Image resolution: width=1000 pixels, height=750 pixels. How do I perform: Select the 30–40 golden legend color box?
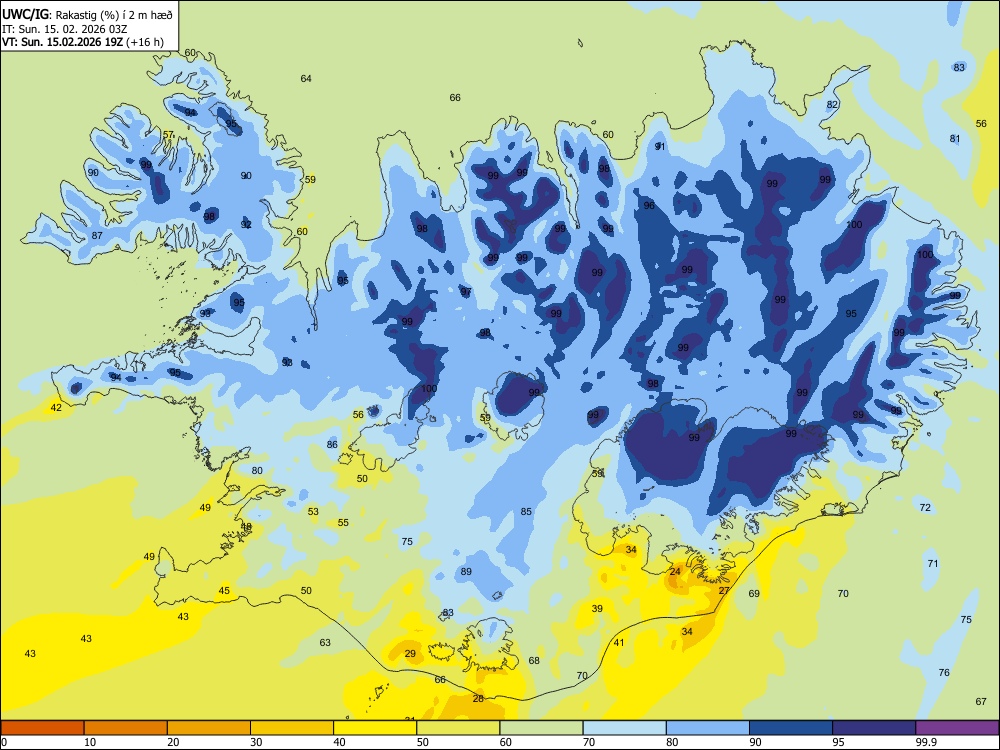click(292, 728)
